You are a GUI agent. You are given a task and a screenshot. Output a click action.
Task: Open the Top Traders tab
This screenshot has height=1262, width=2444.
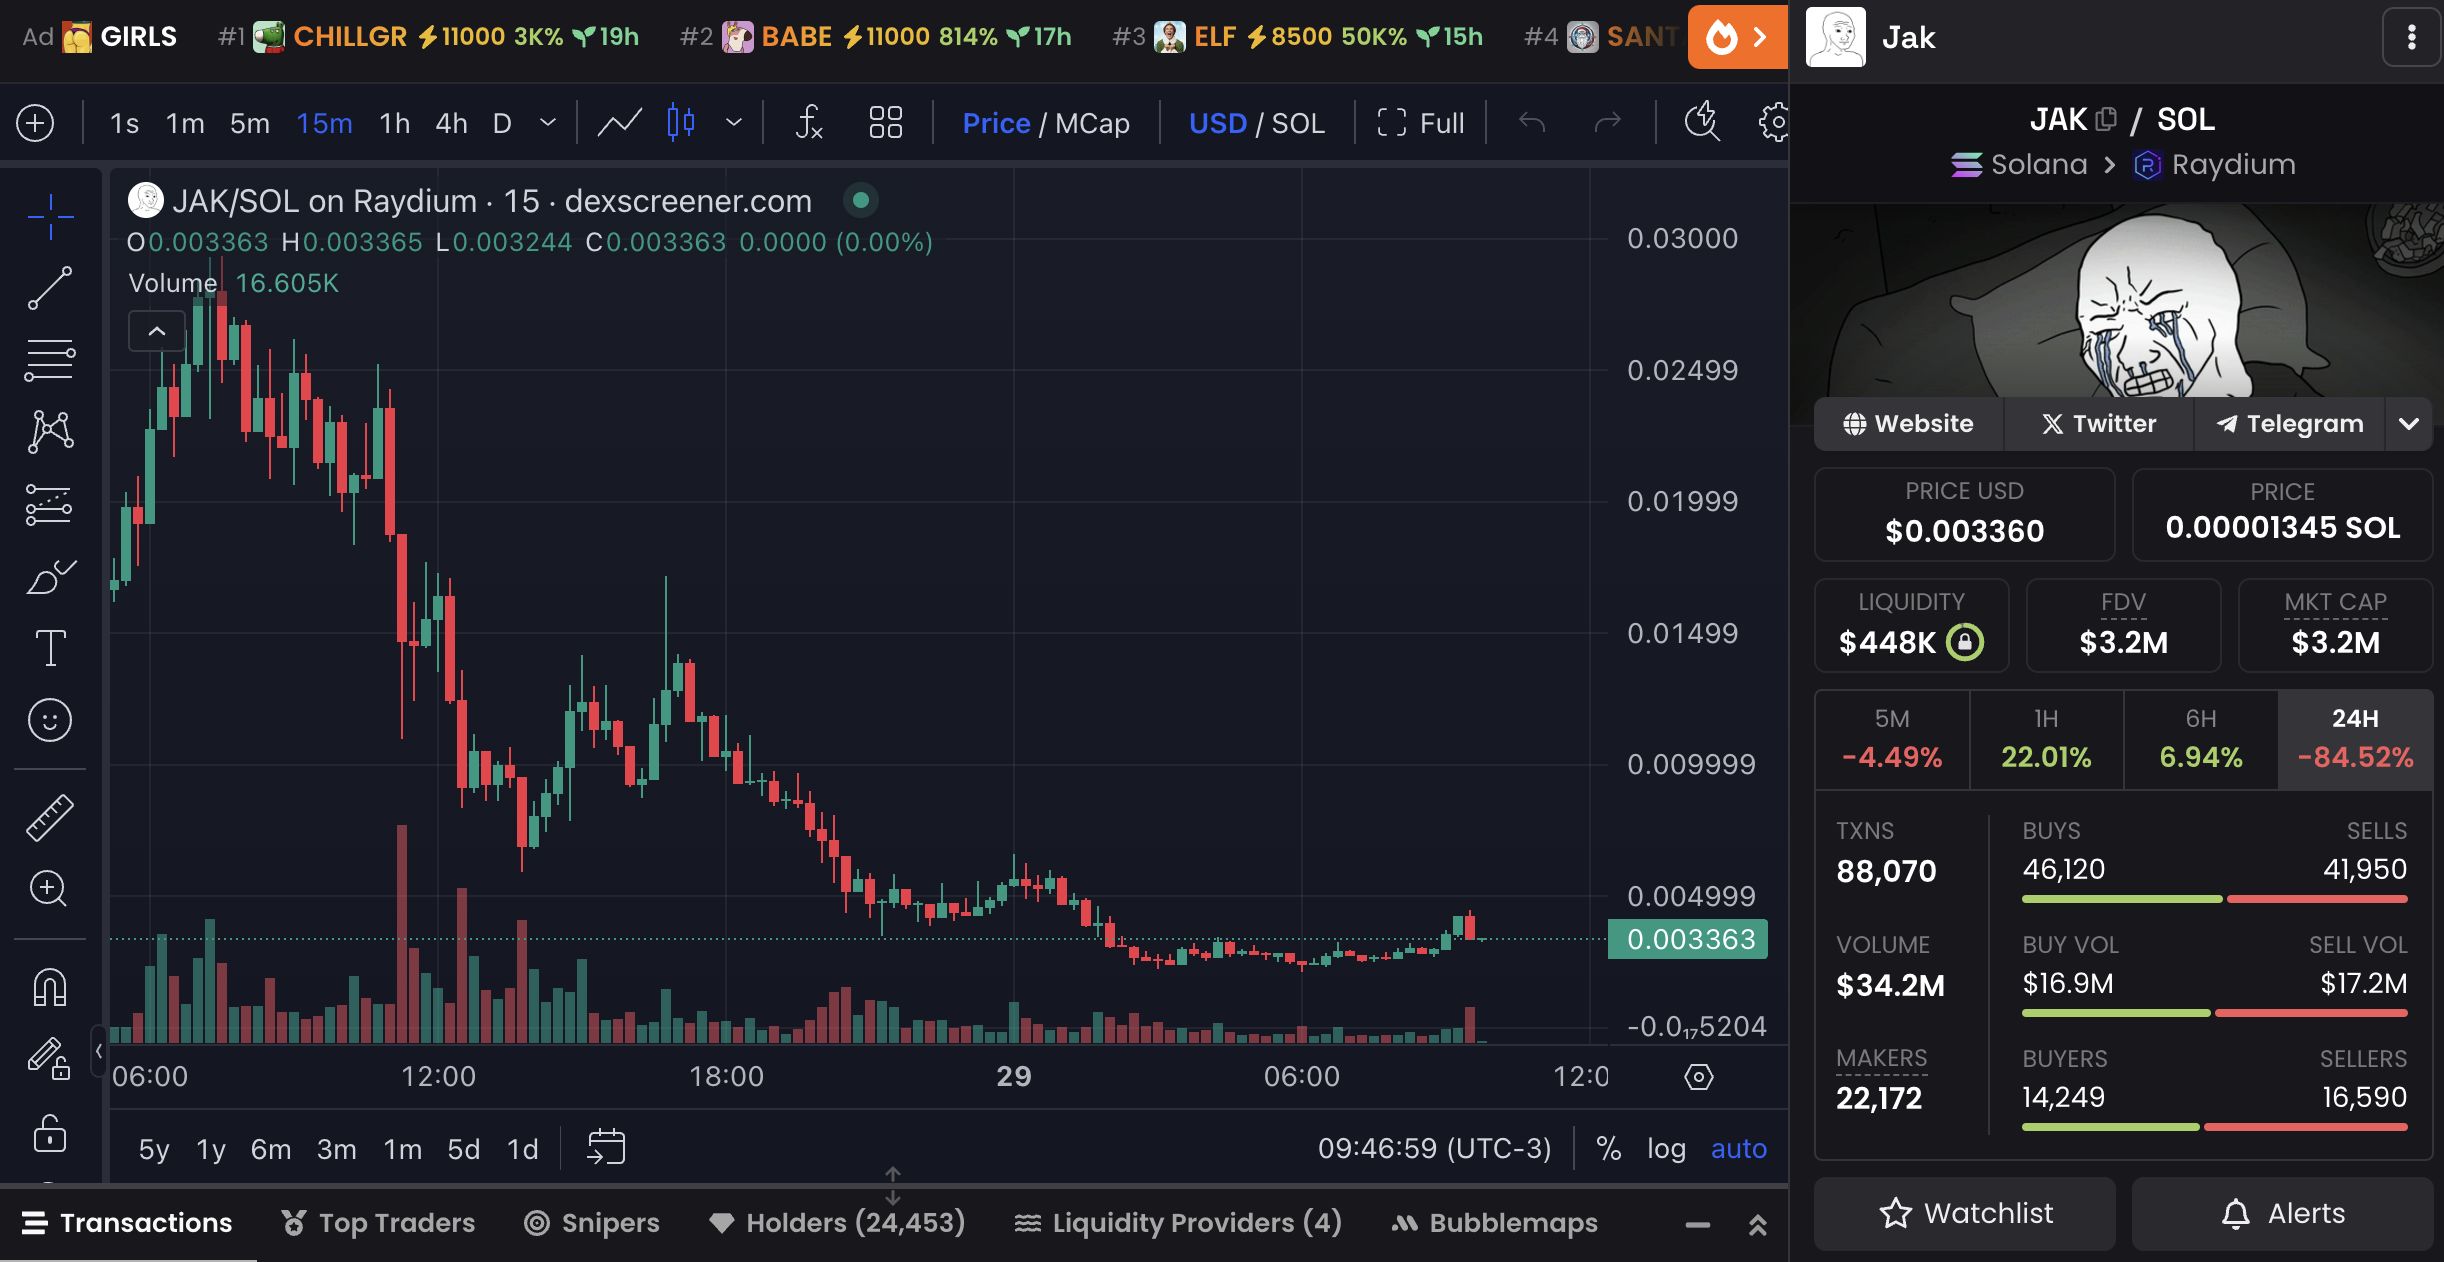pos(378,1222)
